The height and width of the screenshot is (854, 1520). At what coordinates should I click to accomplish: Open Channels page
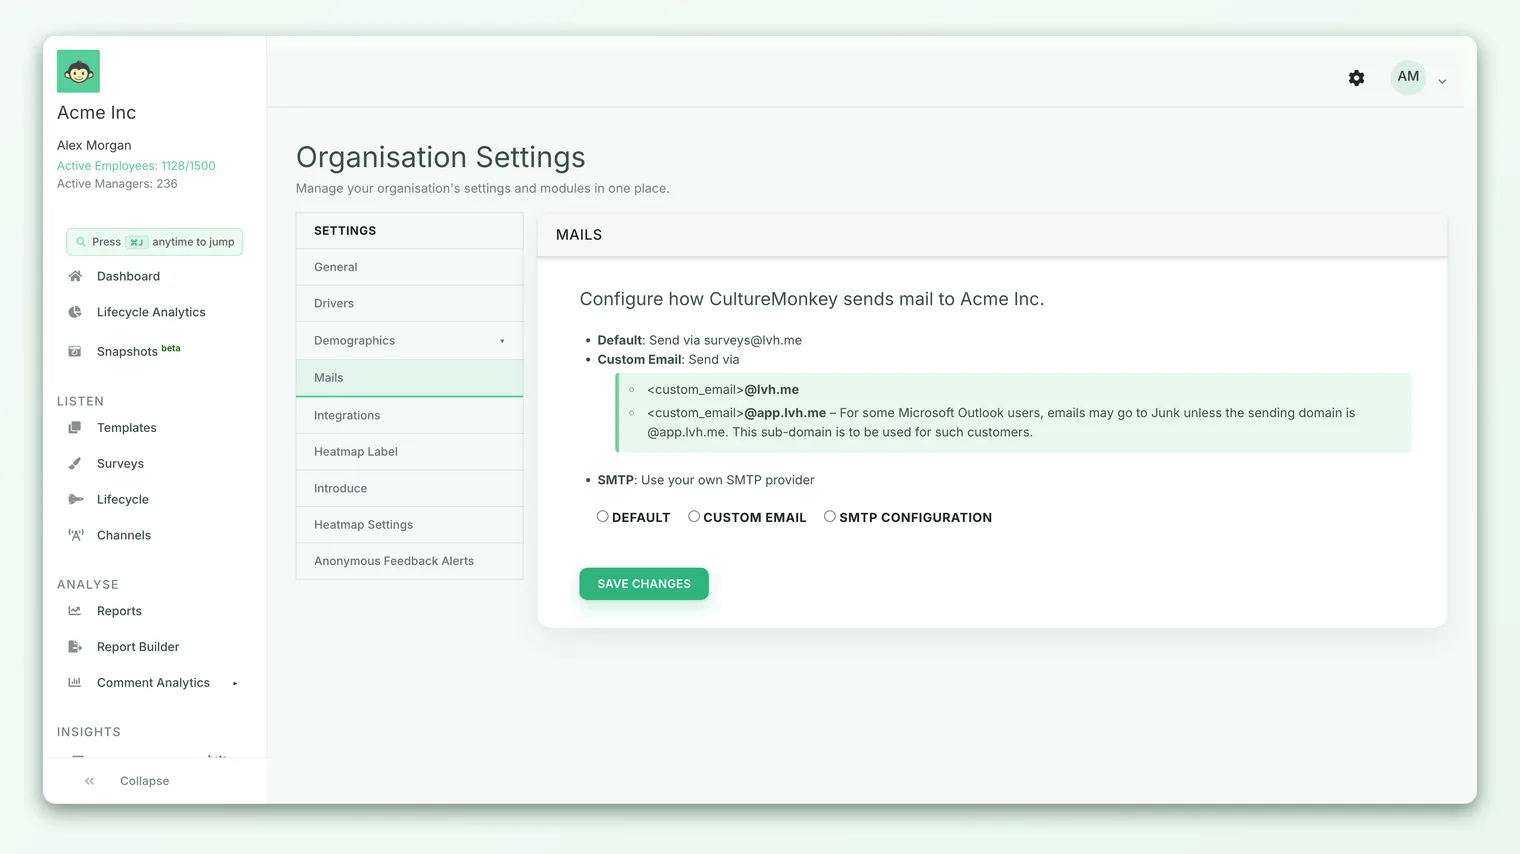click(x=124, y=536)
